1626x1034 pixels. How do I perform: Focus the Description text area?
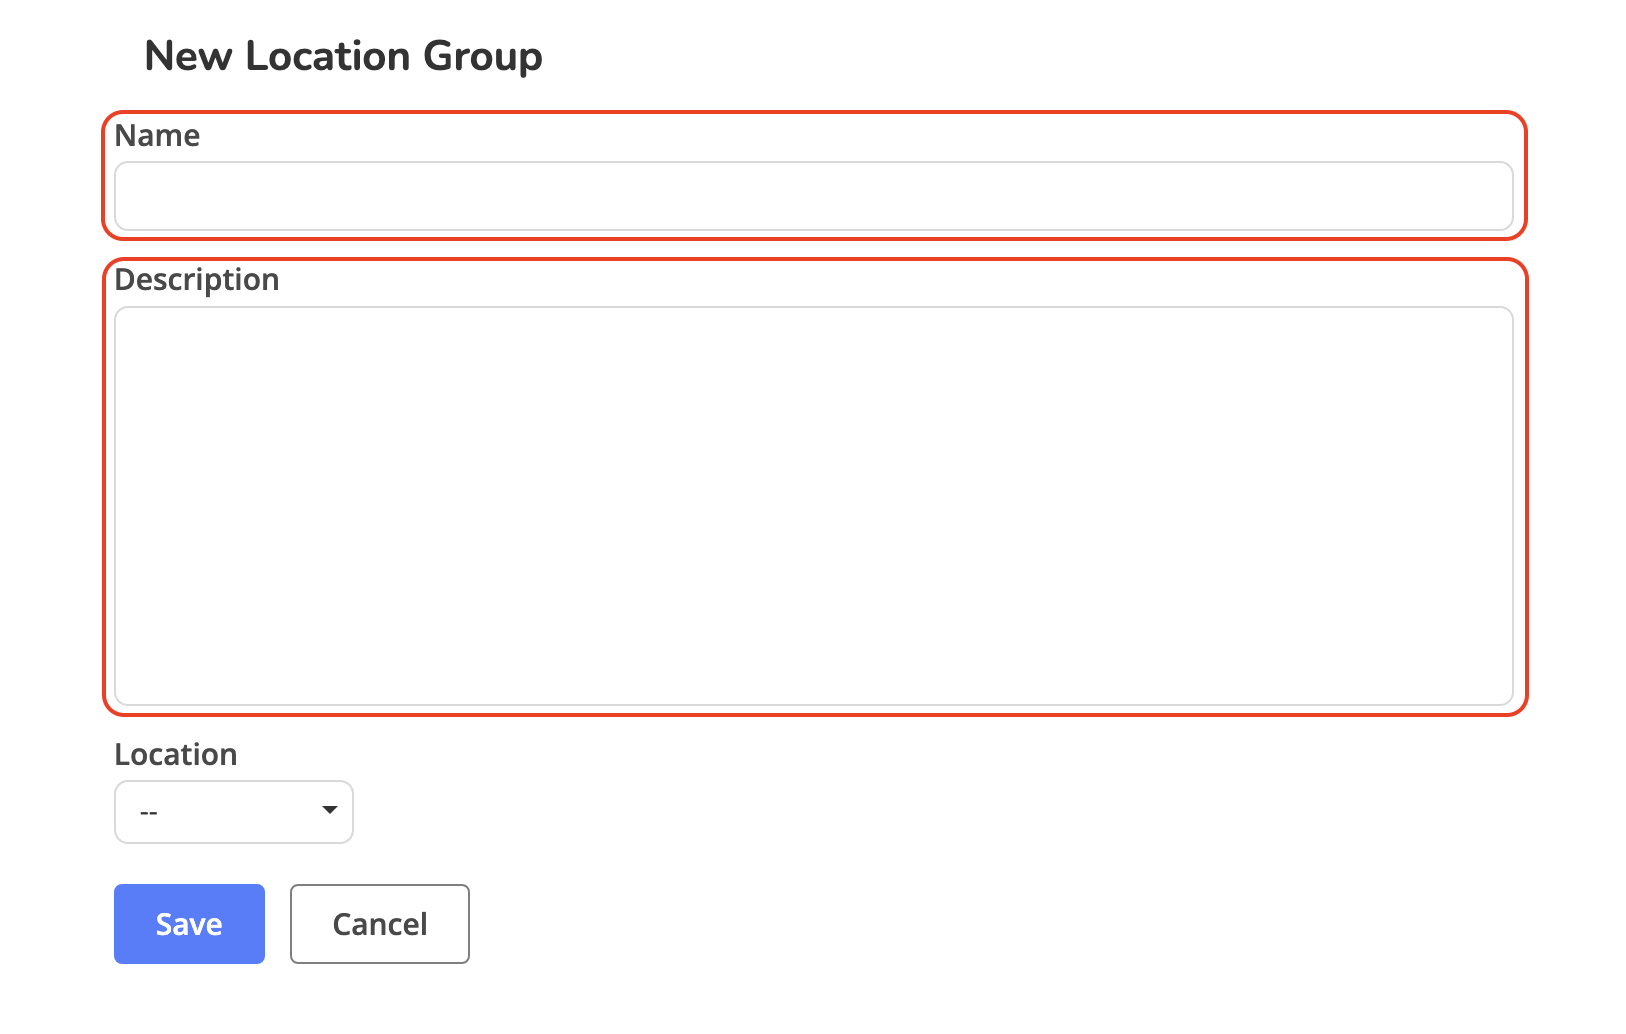(x=813, y=505)
